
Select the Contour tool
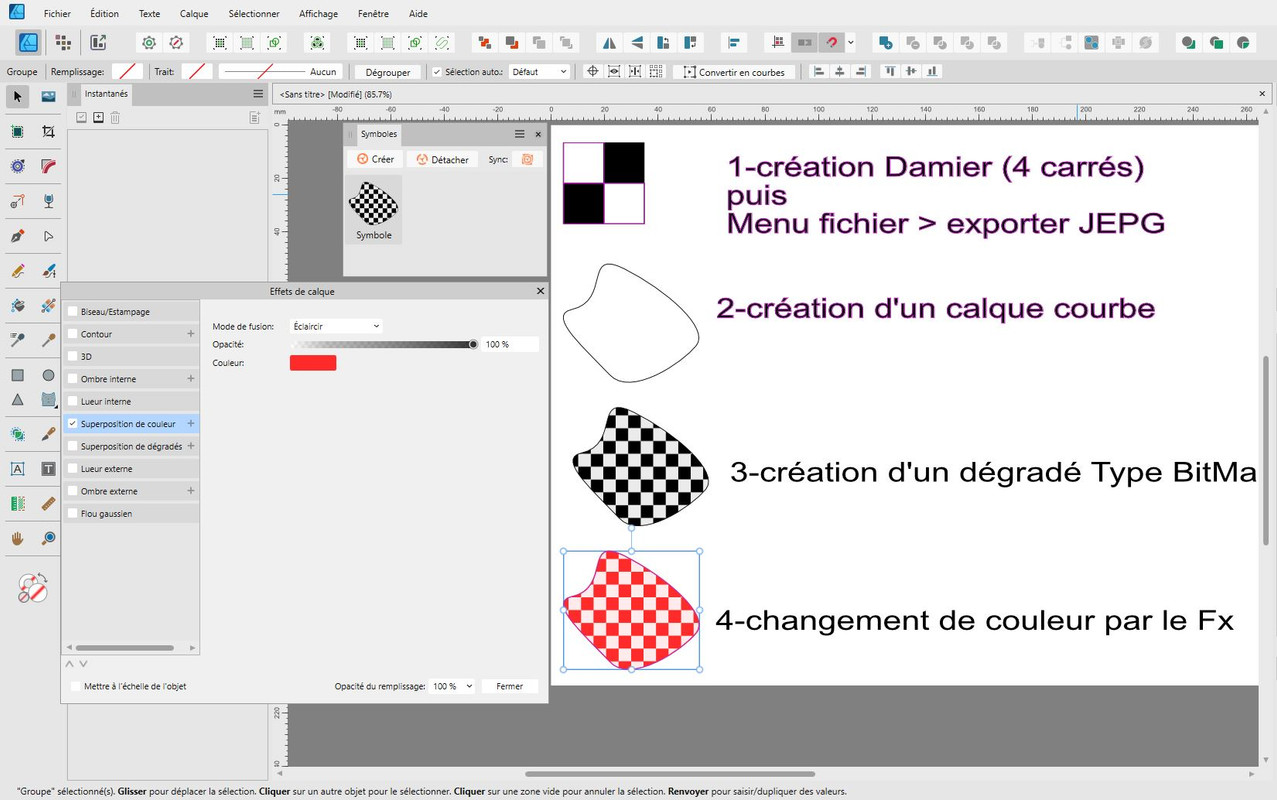tap(48, 166)
